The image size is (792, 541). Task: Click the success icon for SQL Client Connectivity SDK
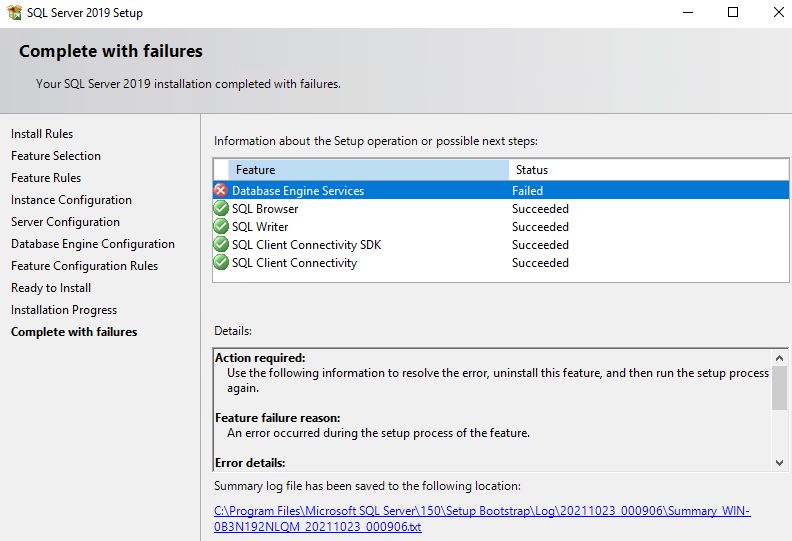tap(221, 245)
